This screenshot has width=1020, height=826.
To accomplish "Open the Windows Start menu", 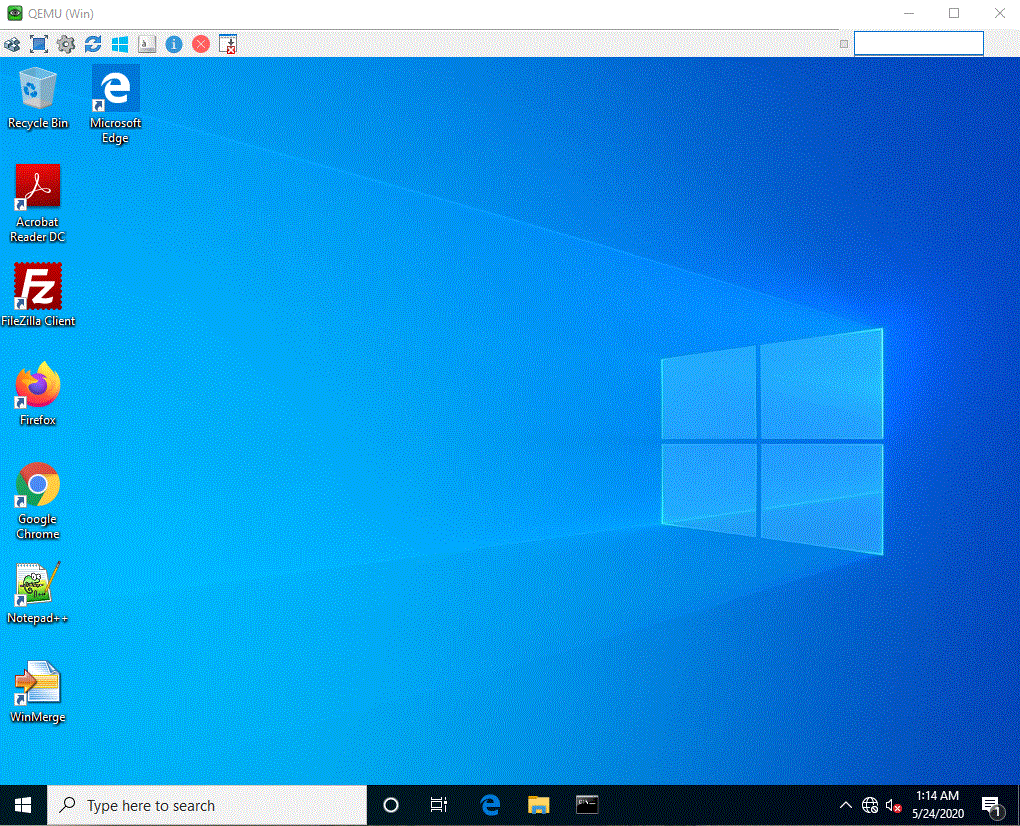I will [23, 805].
